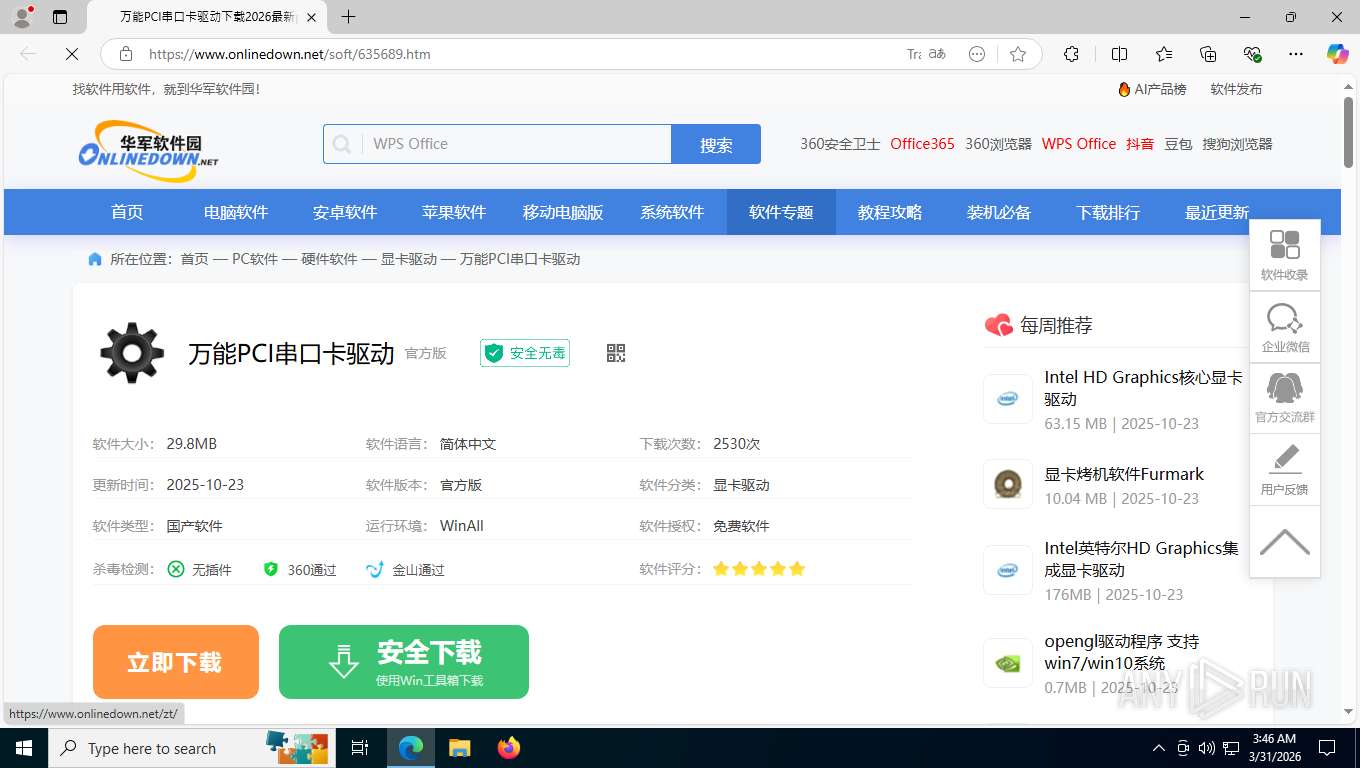Open the red Office365 link
The image size is (1360, 768).
pyautogui.click(x=922, y=144)
